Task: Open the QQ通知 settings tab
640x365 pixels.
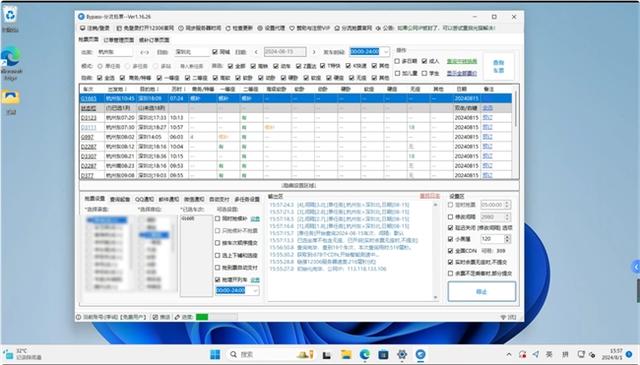Action: coord(144,199)
